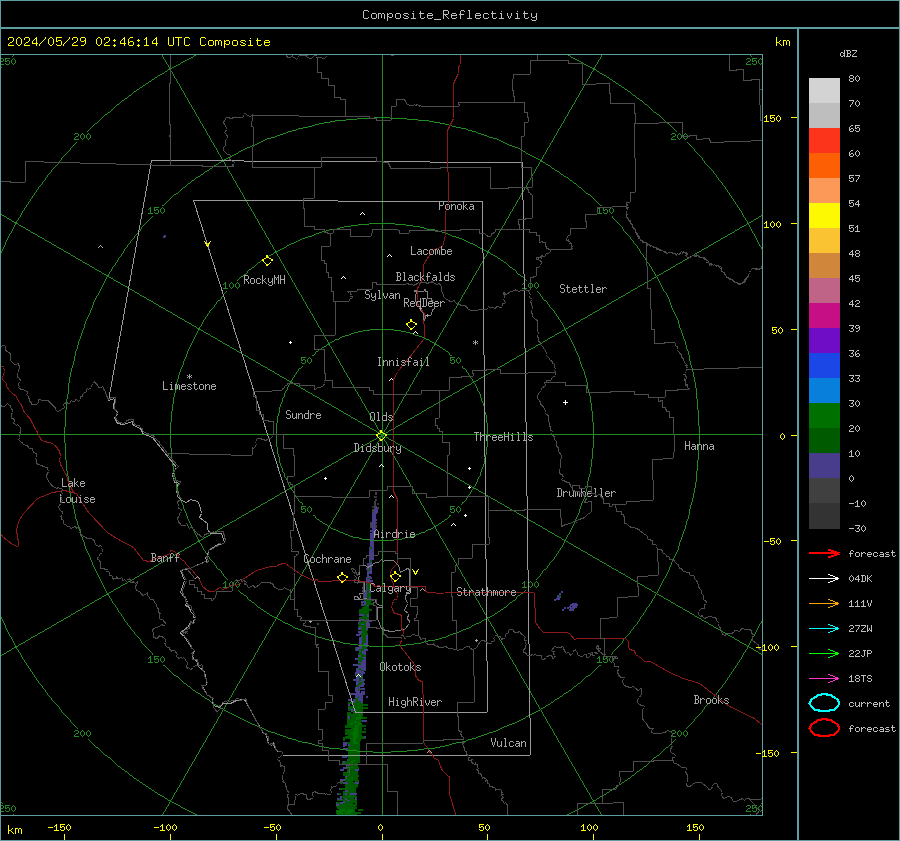Viewport: 900px width, 841px height.
Task: Click the yellow diamond marker near Cochrane
Action: [x=342, y=577]
